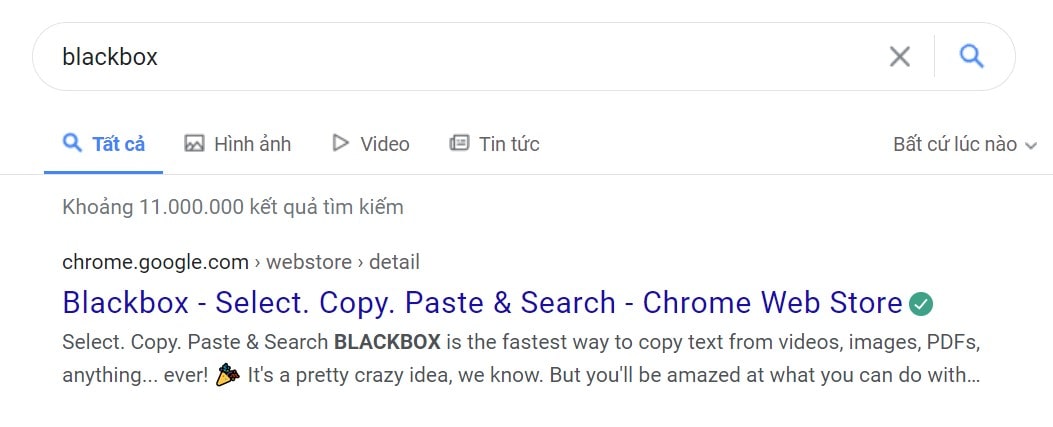Viewport: 1053px width, 427px height.
Task: Click the chevron arrow next to Bất cứ lúc nào
Action: coord(1031,146)
